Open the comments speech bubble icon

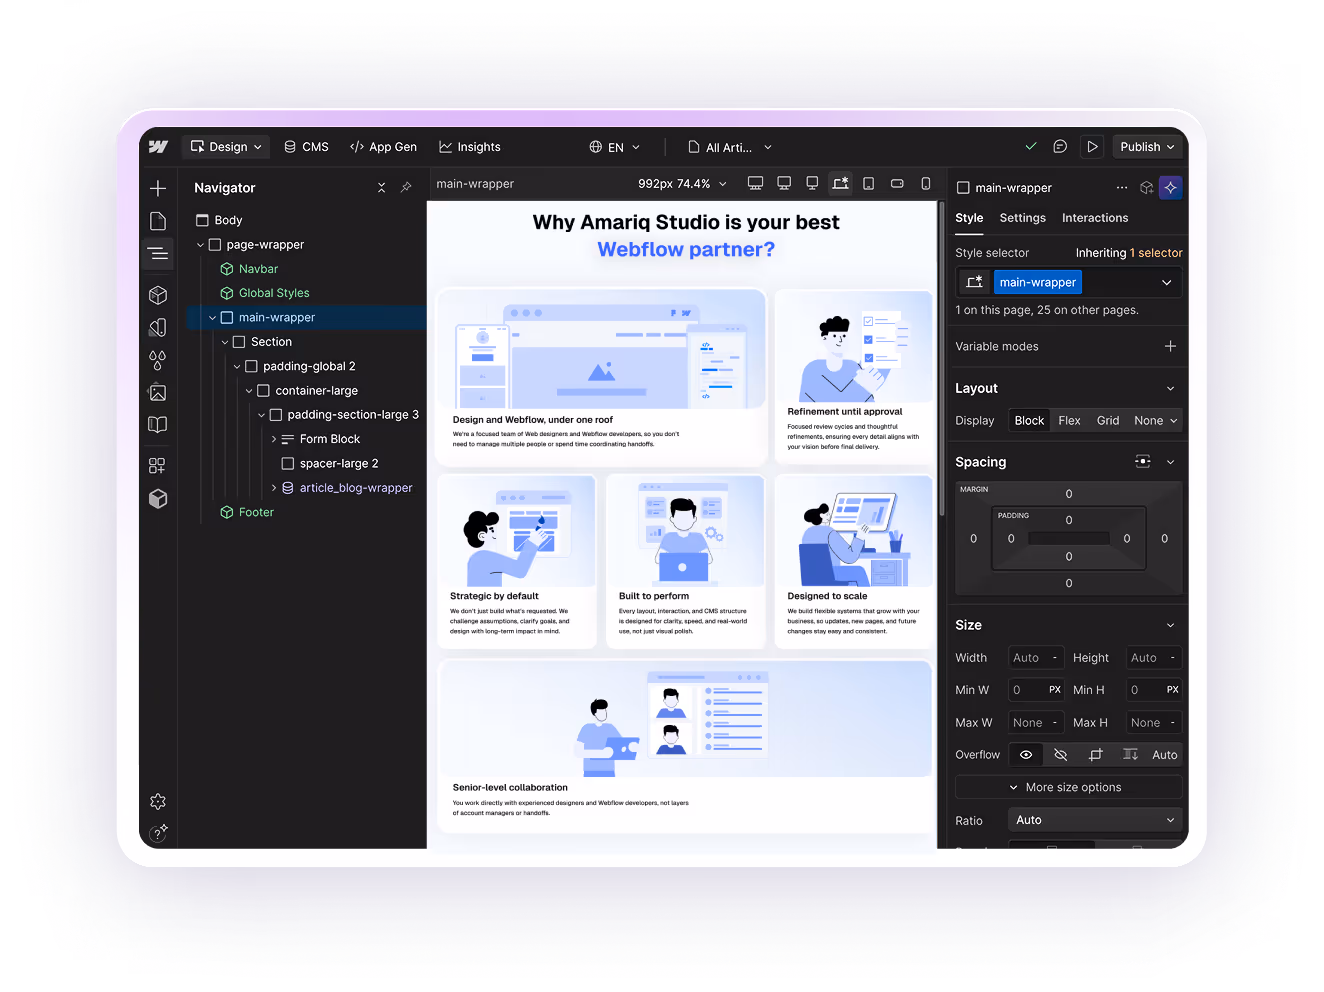point(1060,147)
